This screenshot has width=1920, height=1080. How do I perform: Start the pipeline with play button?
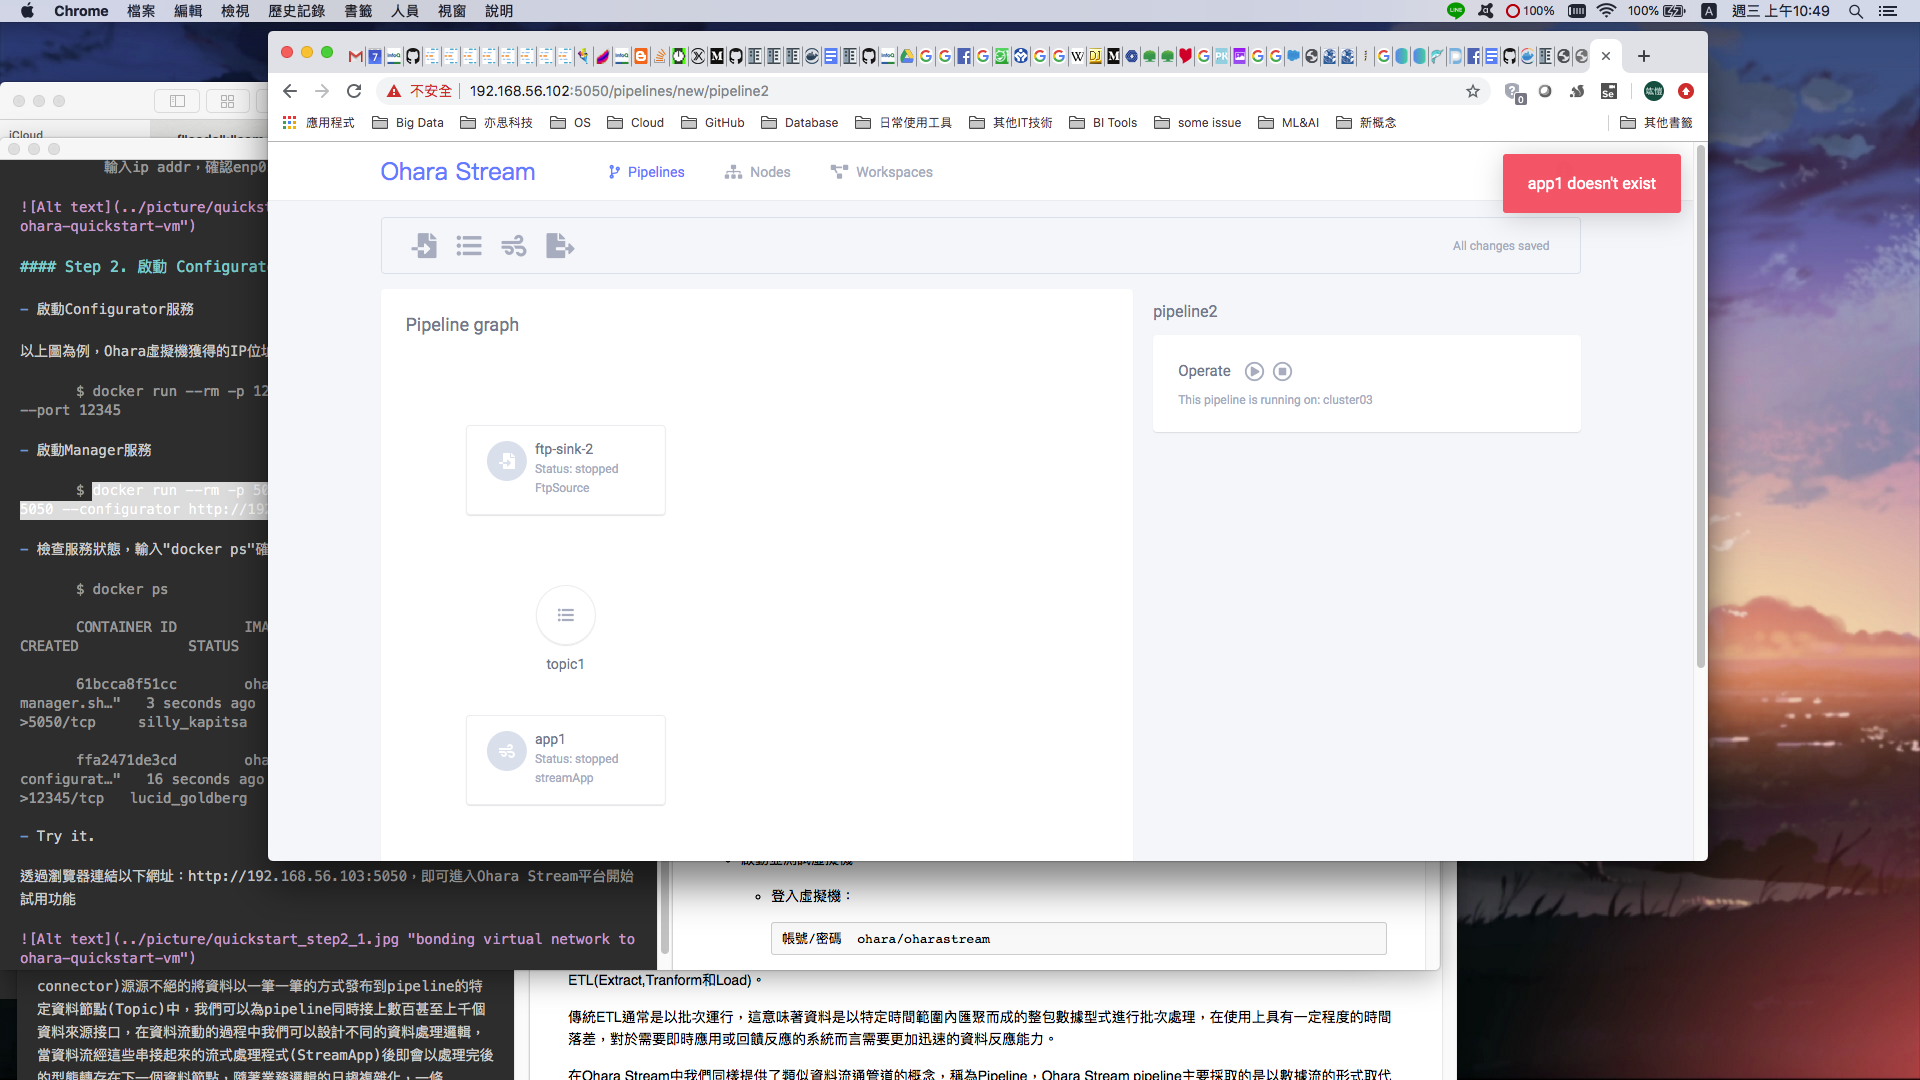coord(1254,371)
